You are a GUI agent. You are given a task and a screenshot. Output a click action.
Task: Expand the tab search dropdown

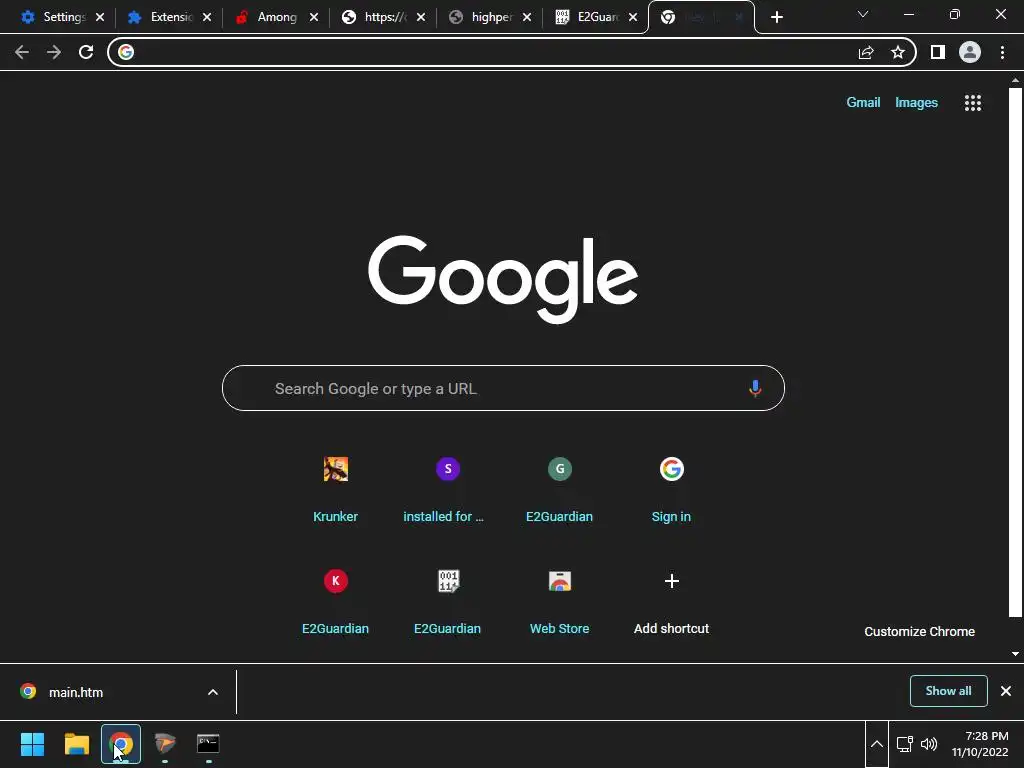[x=863, y=14]
